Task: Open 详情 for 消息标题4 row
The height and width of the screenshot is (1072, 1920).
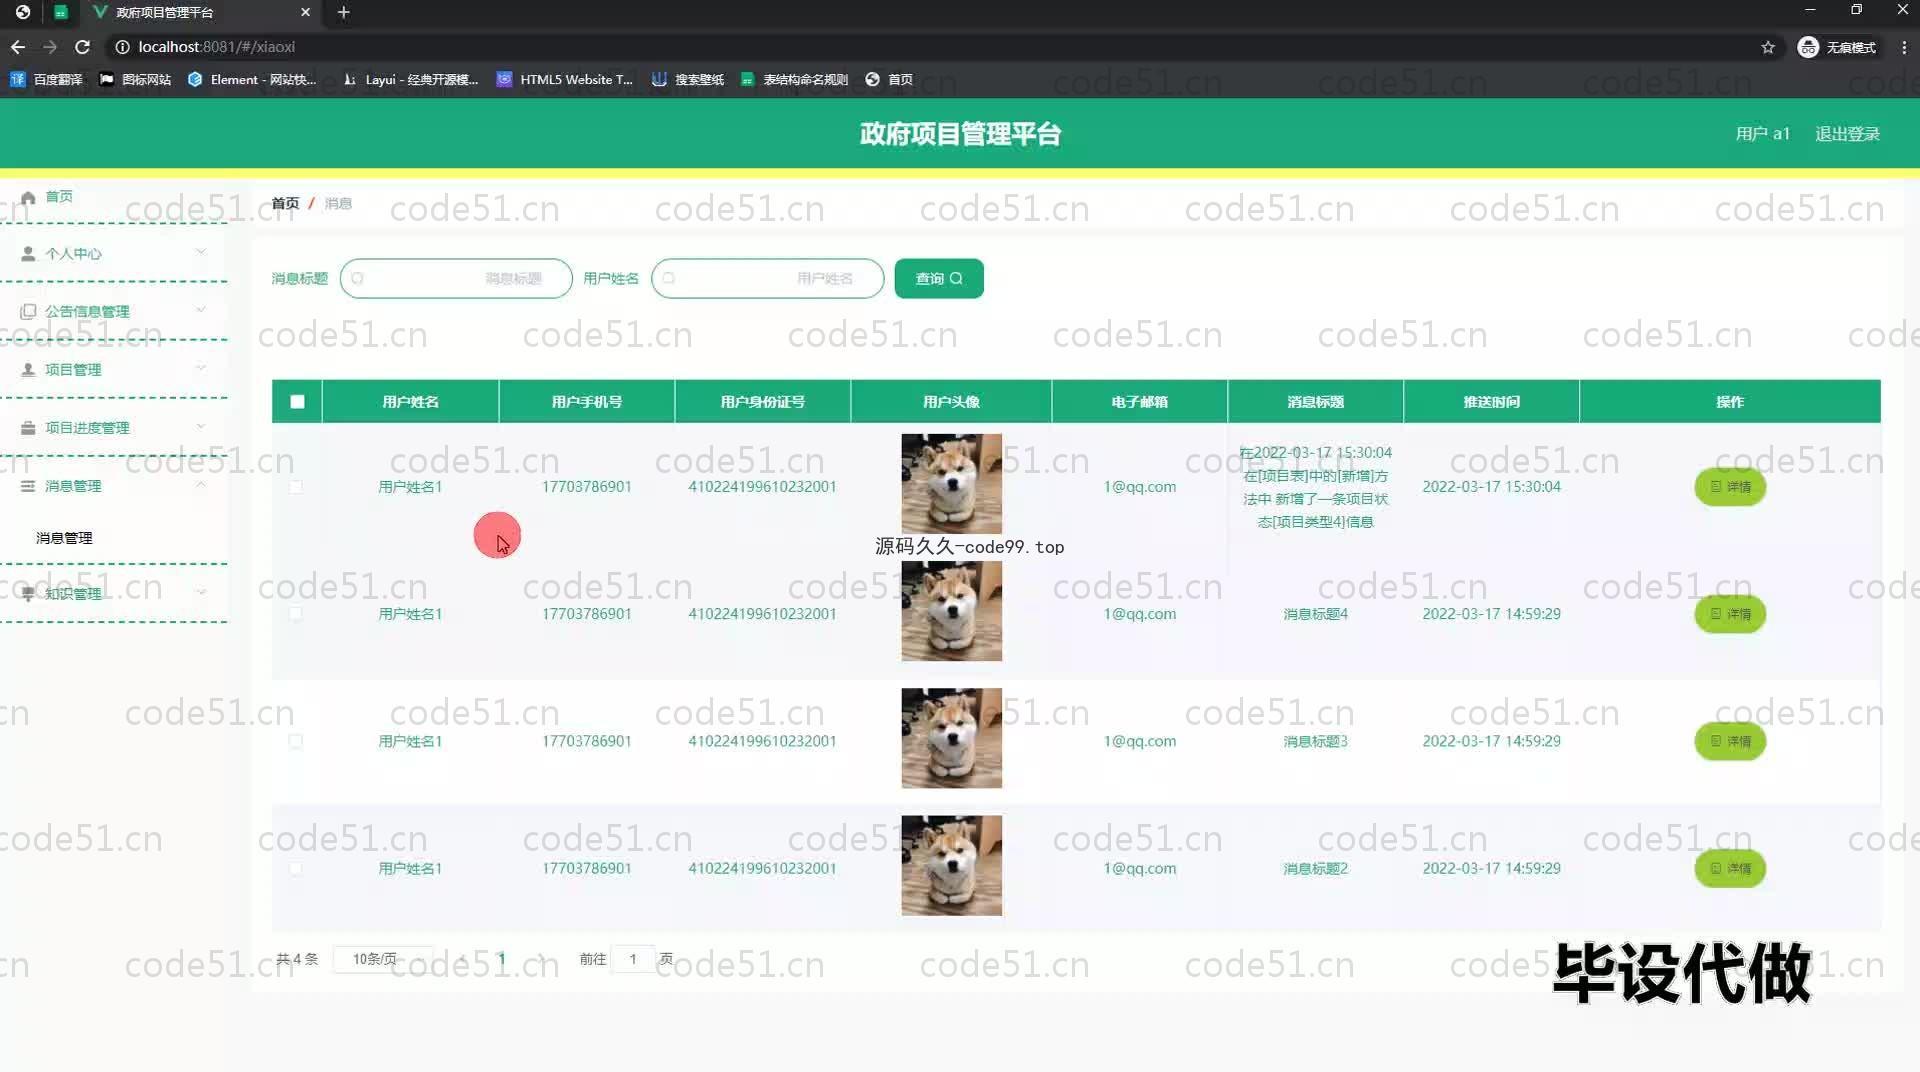Action: (1730, 614)
